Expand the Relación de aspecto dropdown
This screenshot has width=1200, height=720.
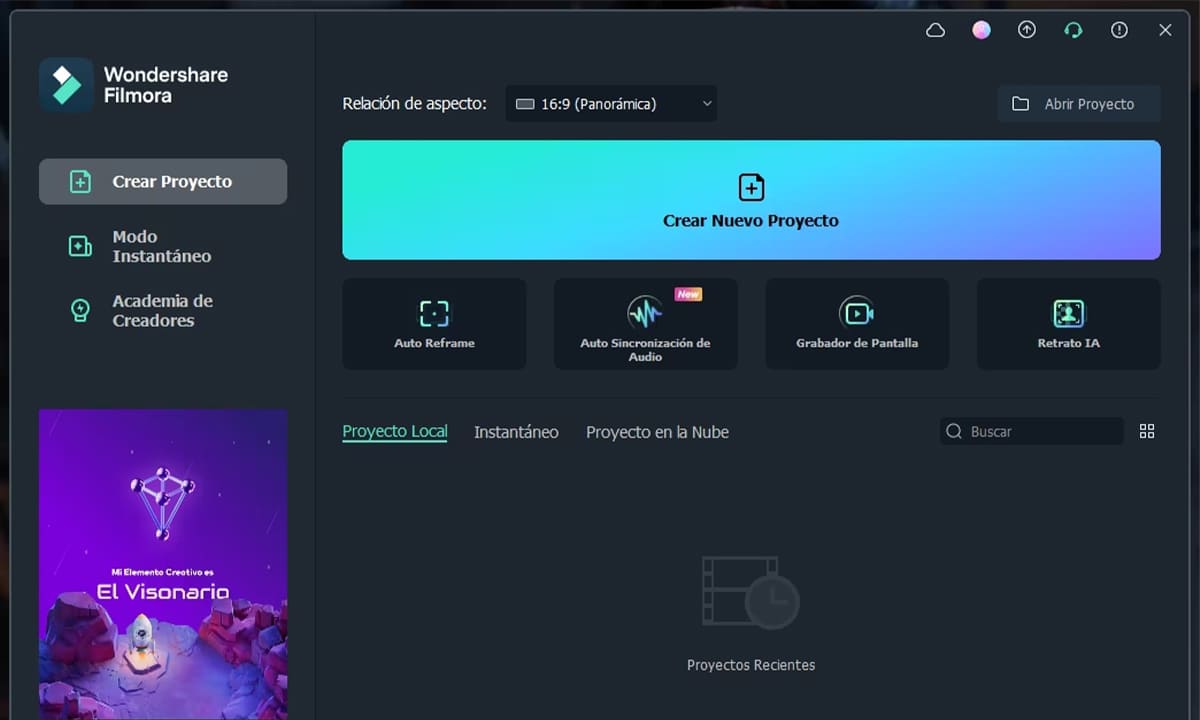611,103
